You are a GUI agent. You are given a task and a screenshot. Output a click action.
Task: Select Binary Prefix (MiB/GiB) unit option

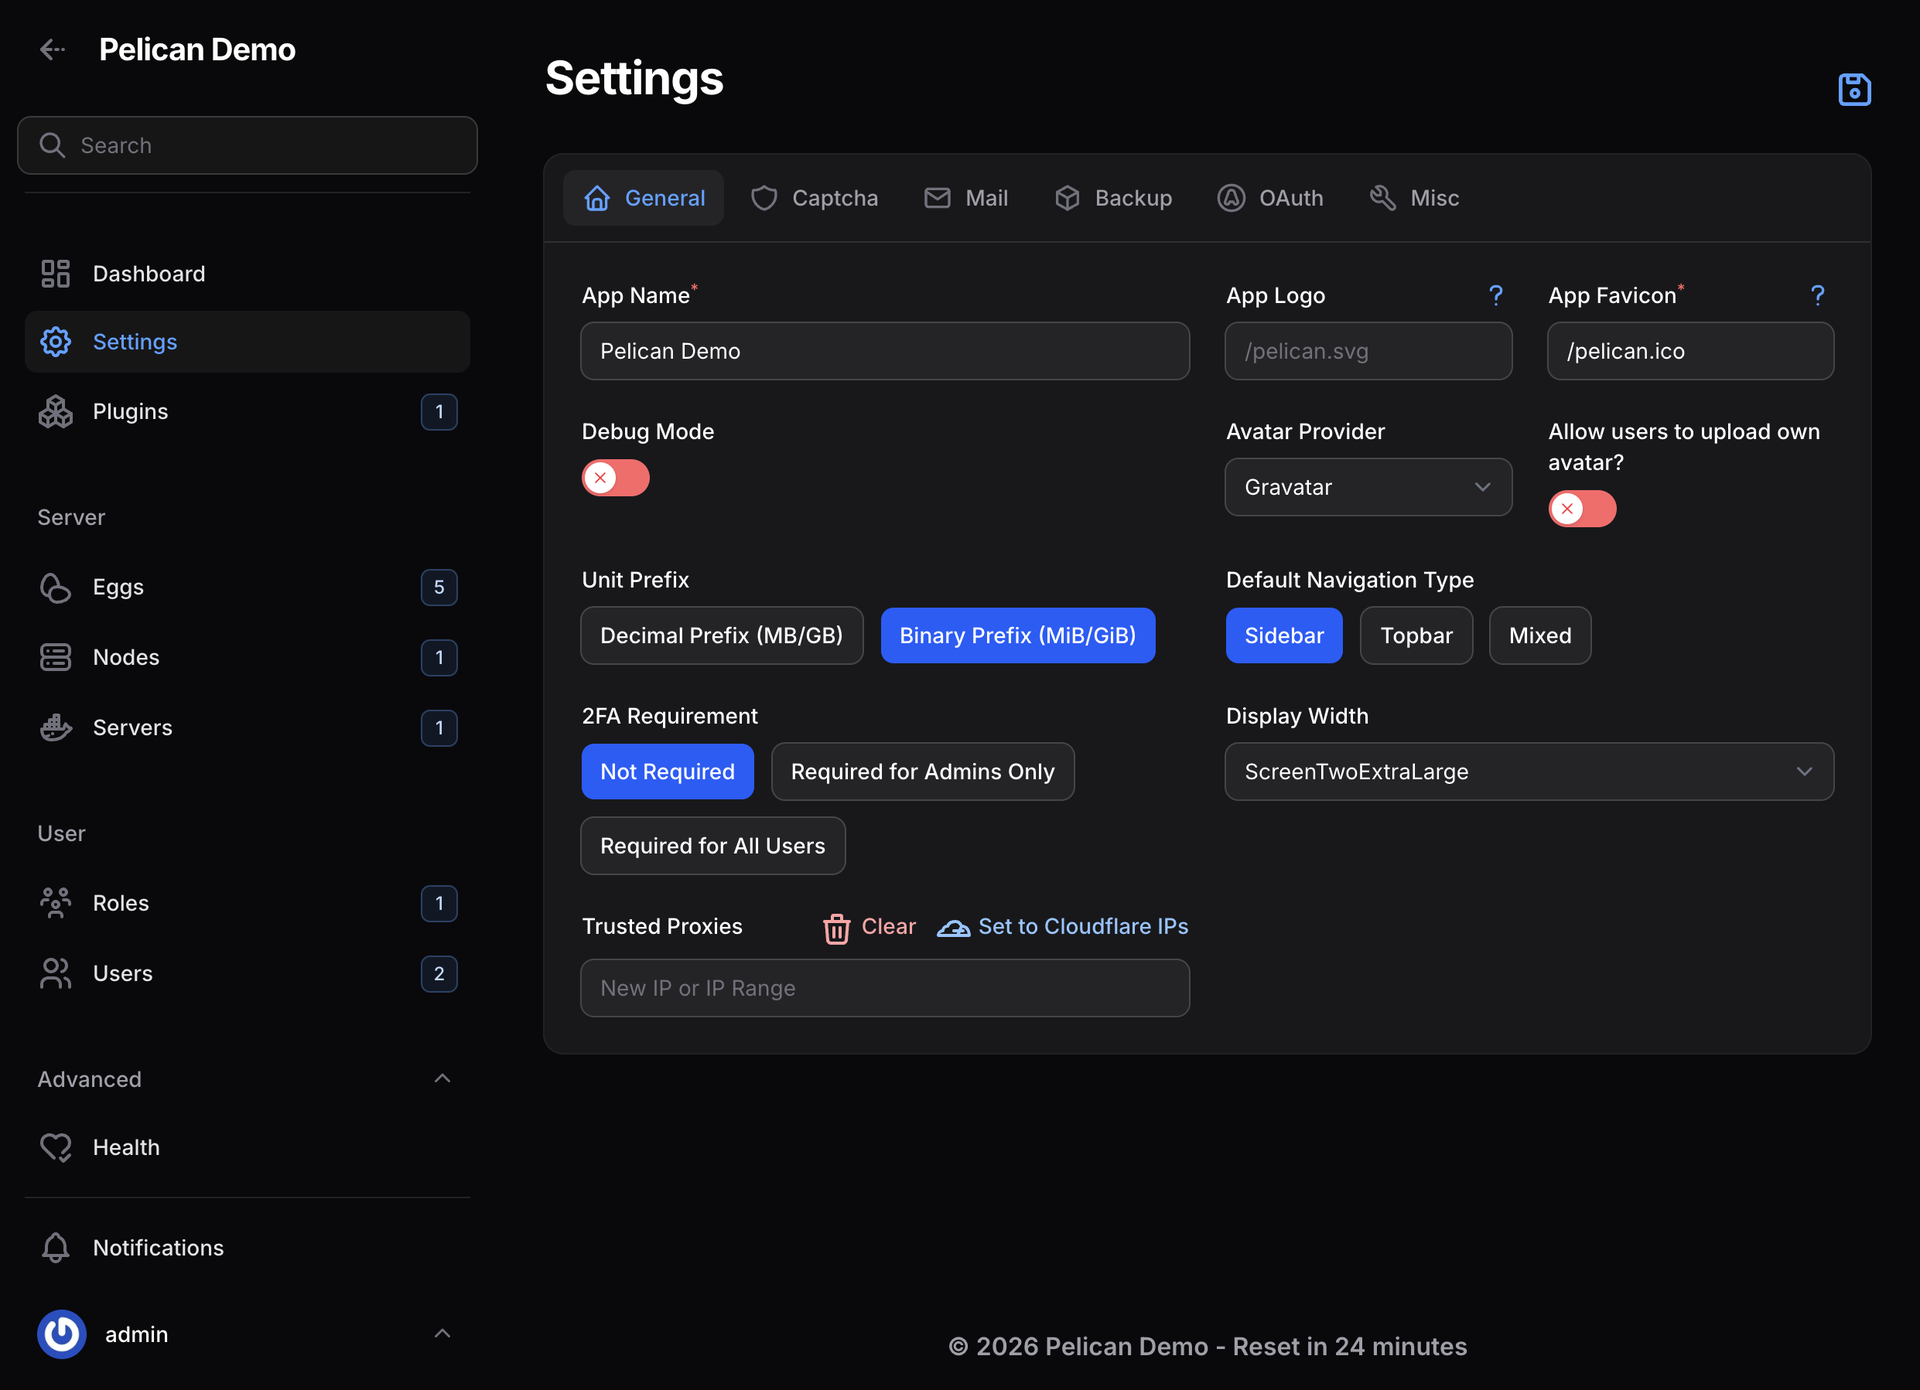[1018, 636]
